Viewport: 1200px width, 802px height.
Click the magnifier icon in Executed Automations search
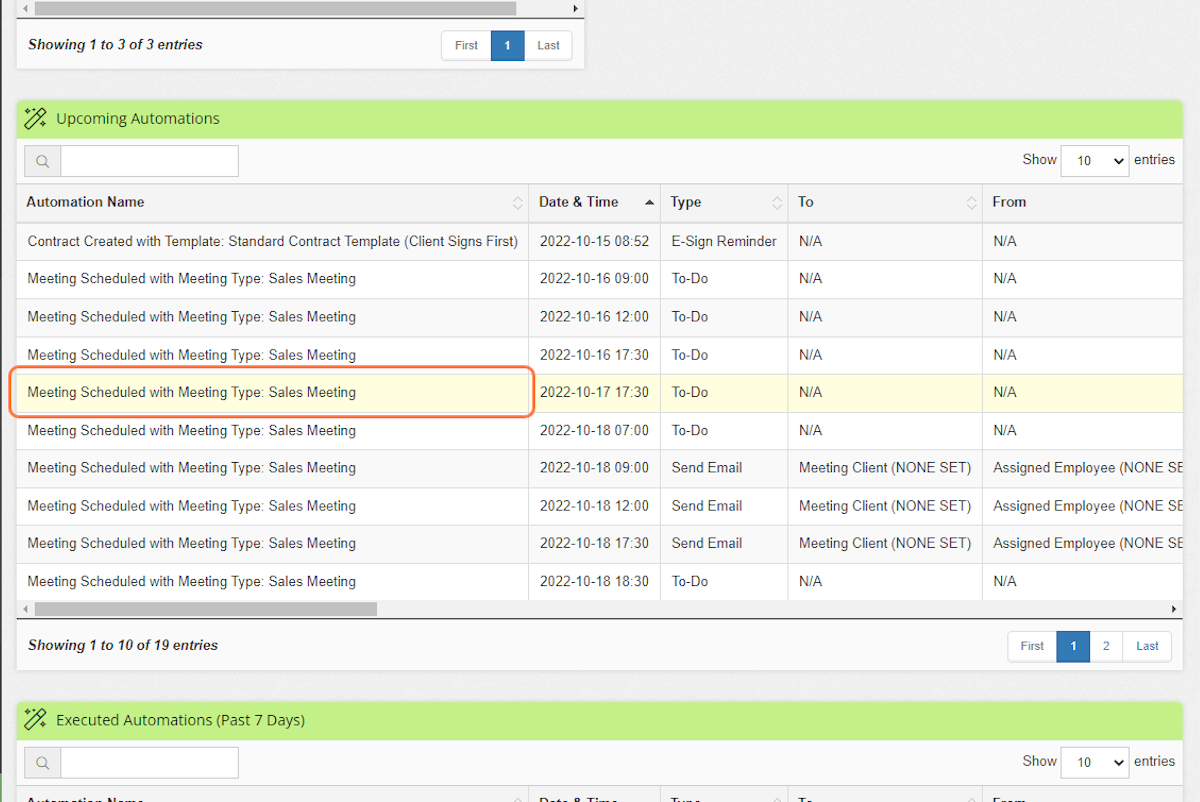click(x=41, y=762)
